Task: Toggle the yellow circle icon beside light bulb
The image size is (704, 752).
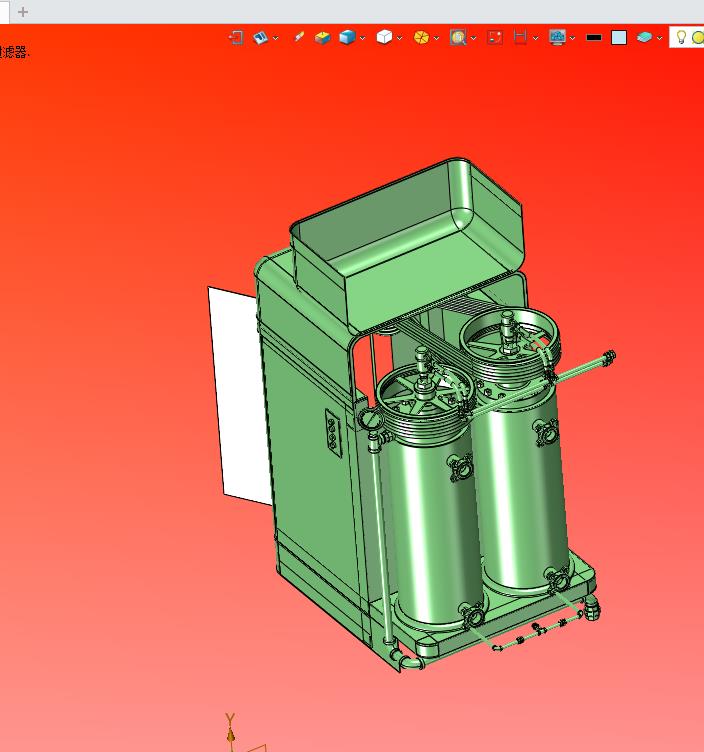Action: click(698, 37)
